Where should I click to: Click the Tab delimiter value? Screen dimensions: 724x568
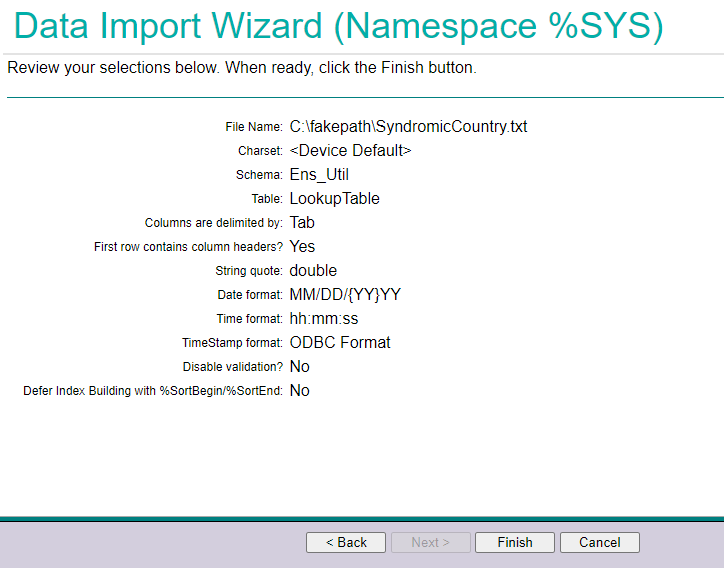pyautogui.click(x=302, y=222)
